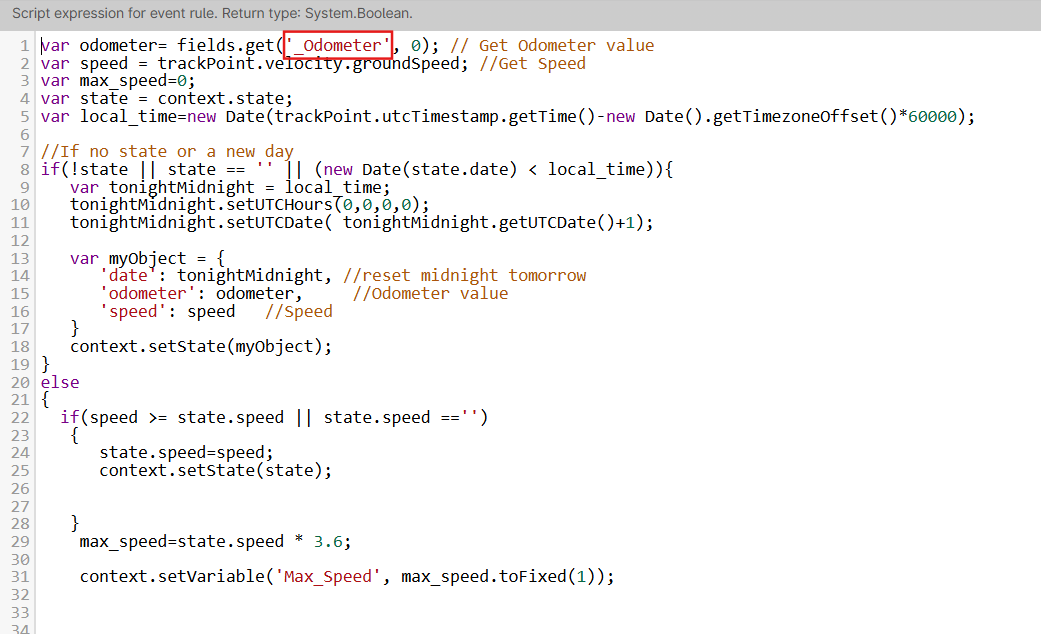Click the '//If no state or a new day' comment
The image size is (1041, 637).
(x=167, y=151)
